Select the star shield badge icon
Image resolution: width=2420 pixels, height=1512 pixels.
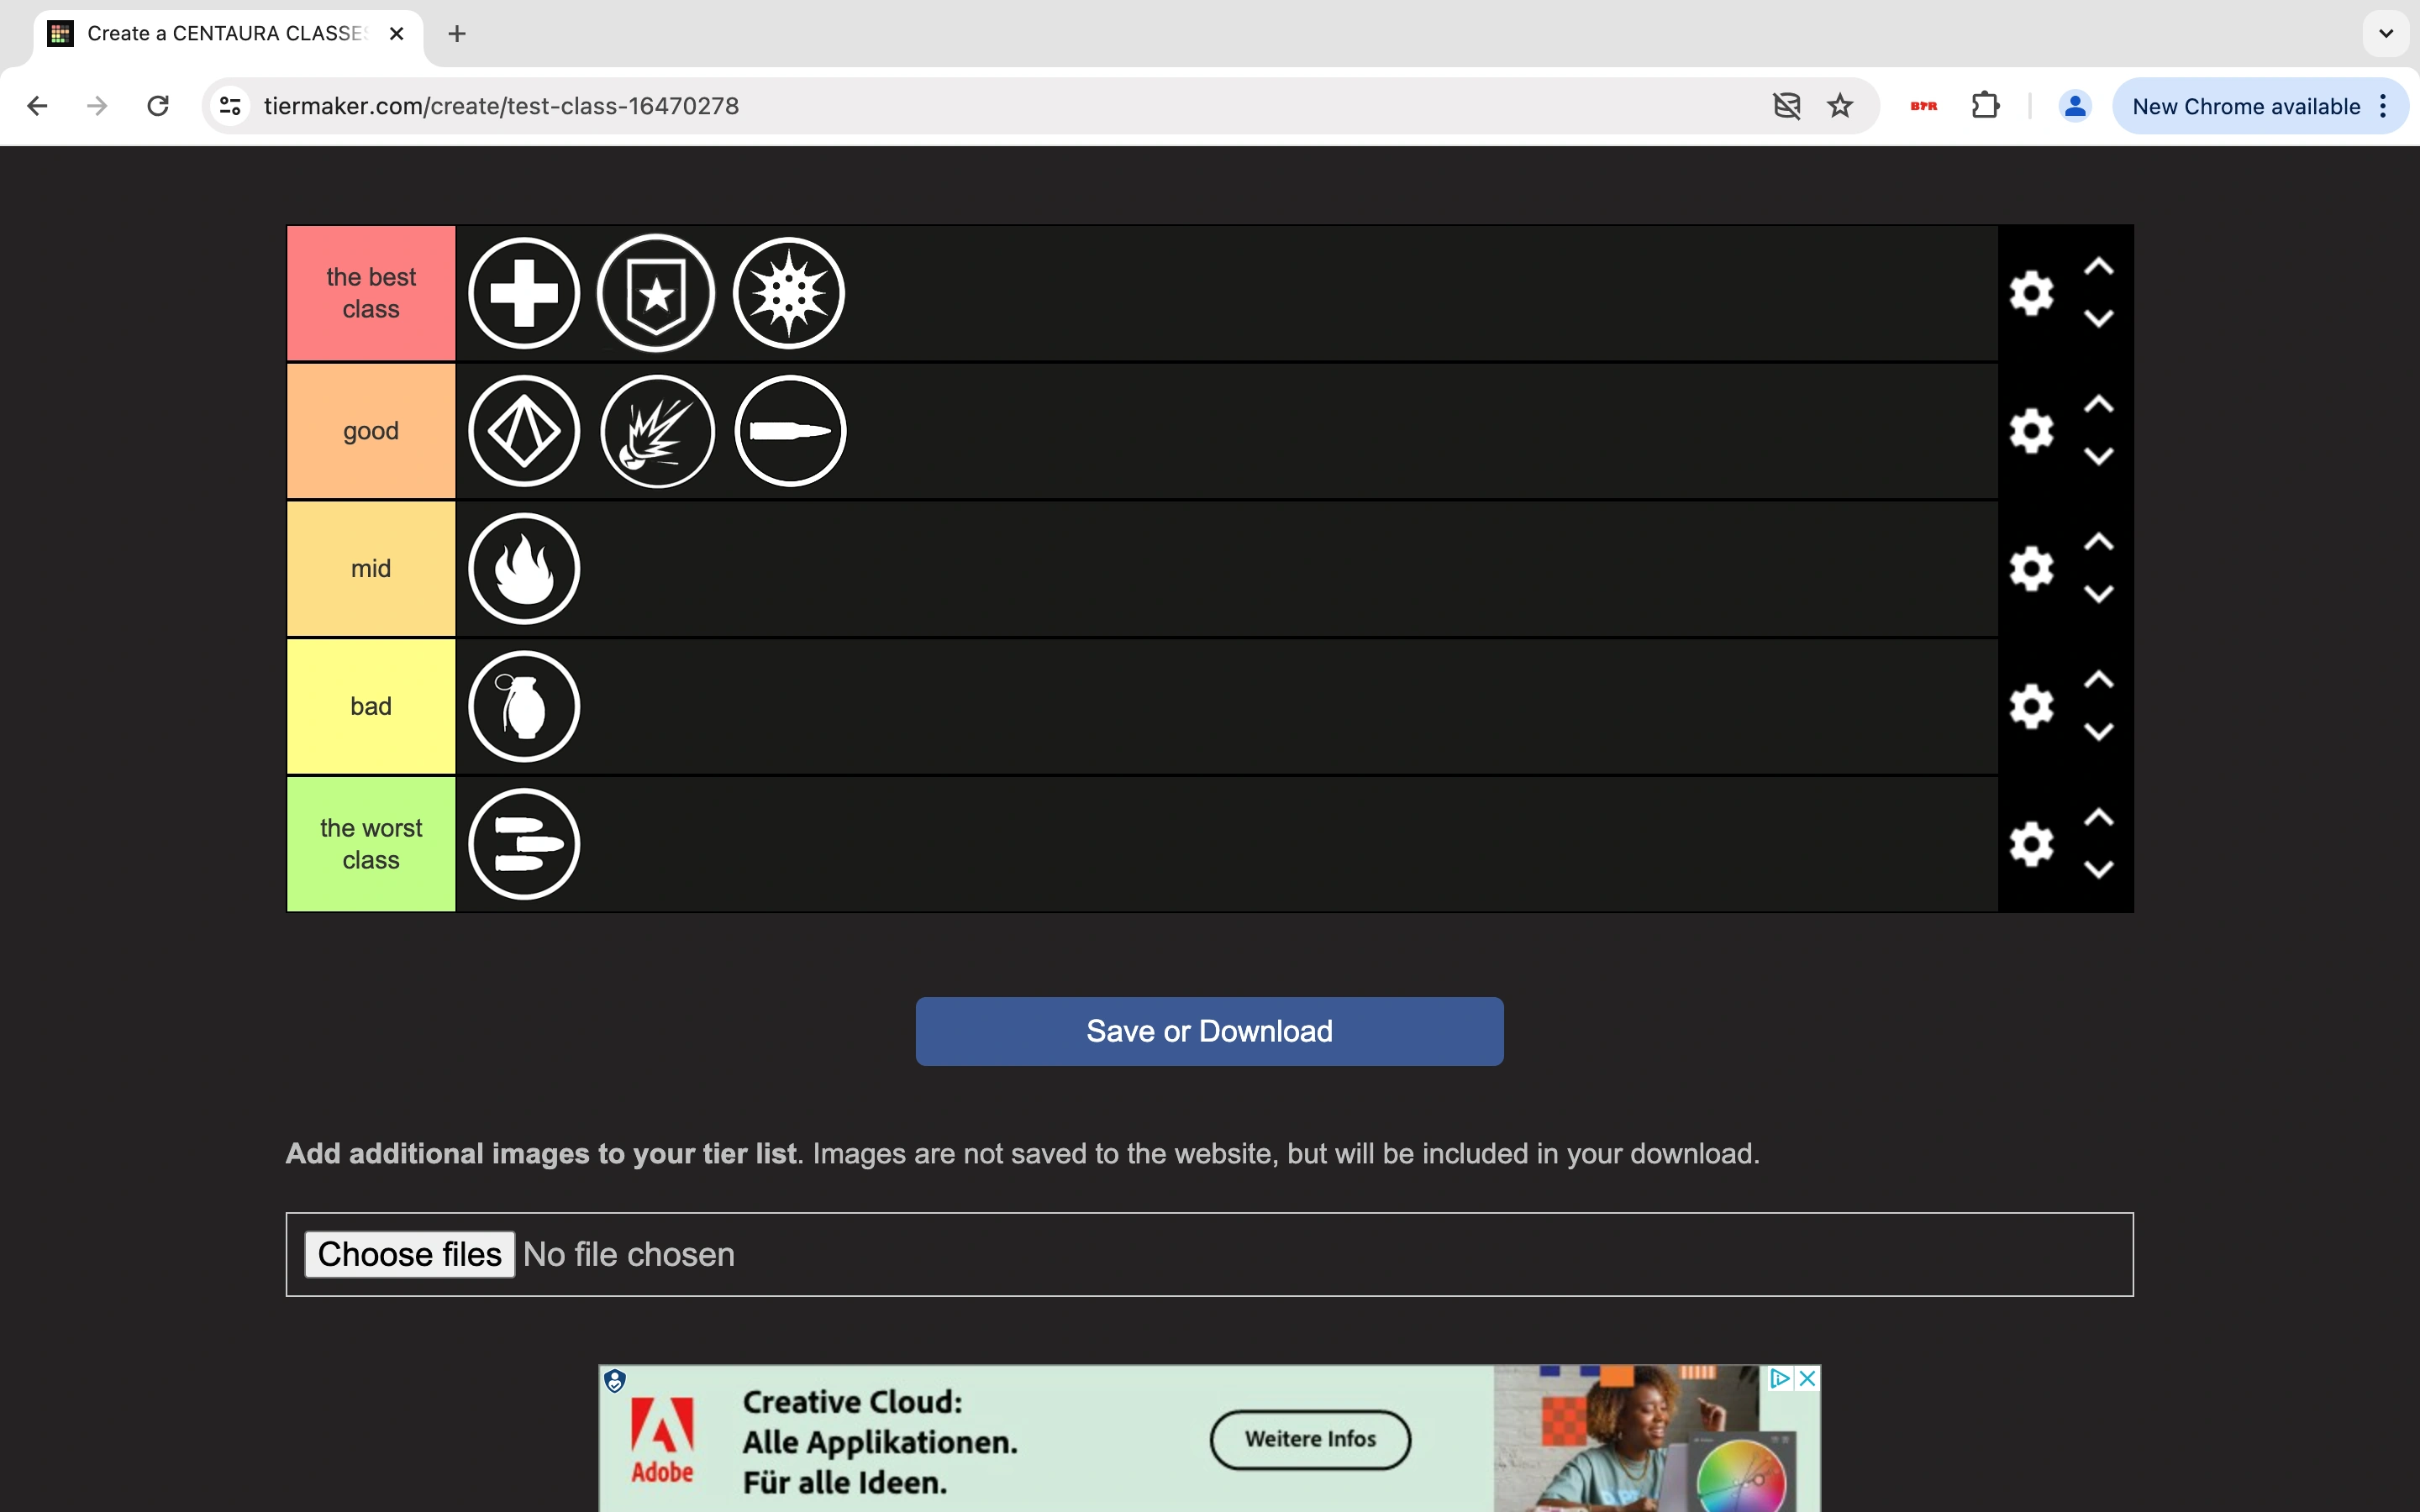(656, 293)
